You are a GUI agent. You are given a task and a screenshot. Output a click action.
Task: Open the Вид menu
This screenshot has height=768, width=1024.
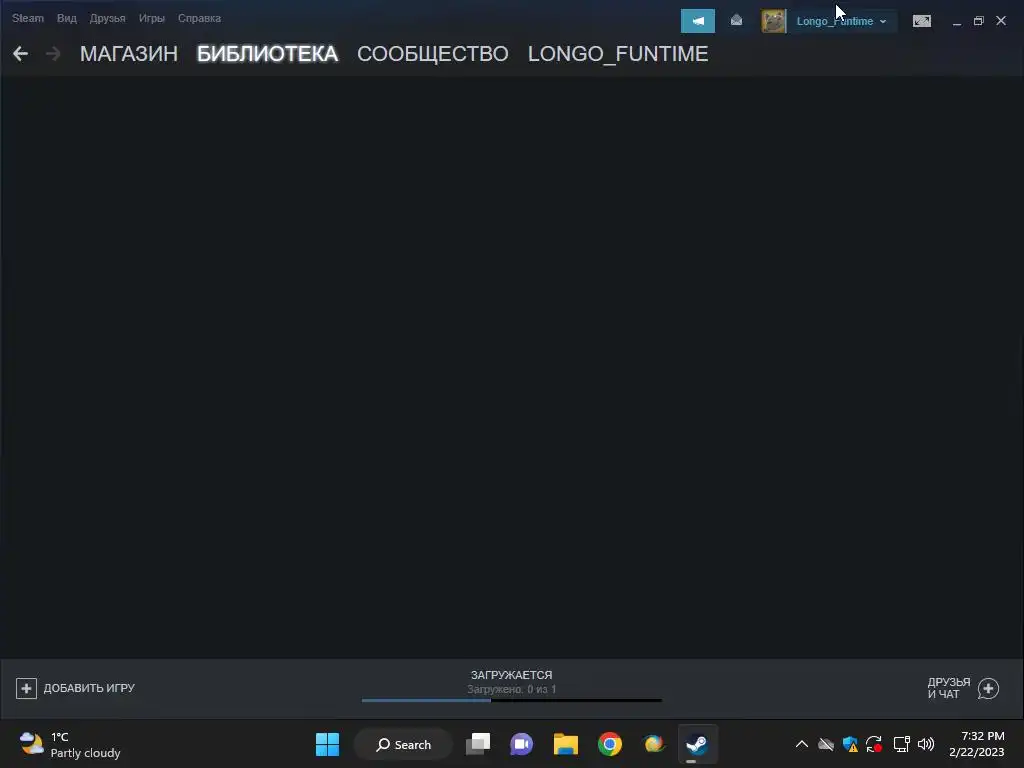(x=67, y=18)
